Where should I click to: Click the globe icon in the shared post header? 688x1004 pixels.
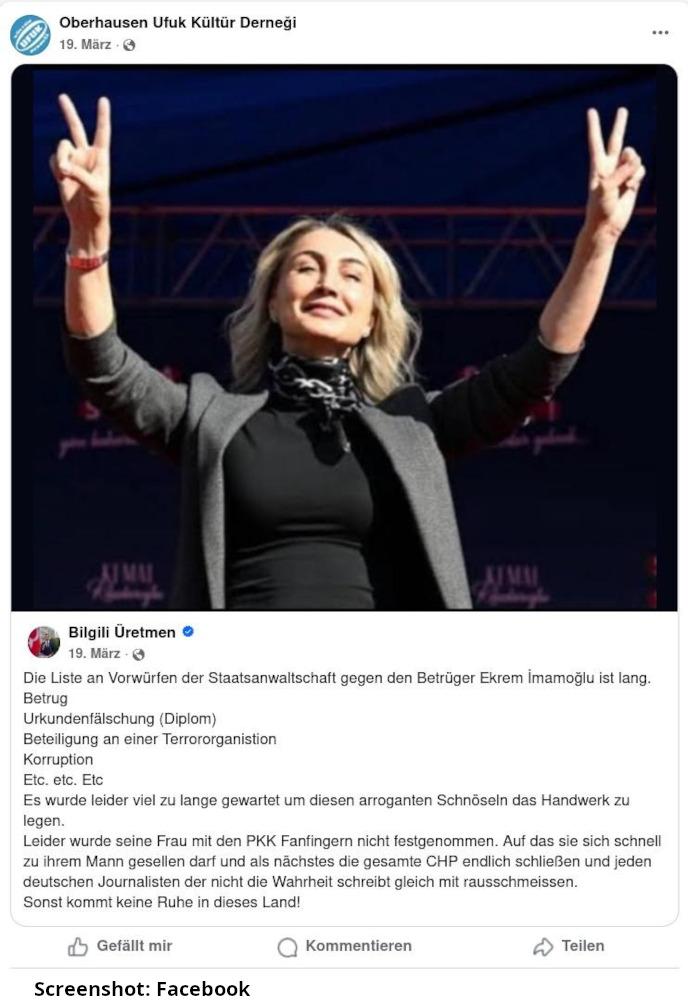[138, 654]
